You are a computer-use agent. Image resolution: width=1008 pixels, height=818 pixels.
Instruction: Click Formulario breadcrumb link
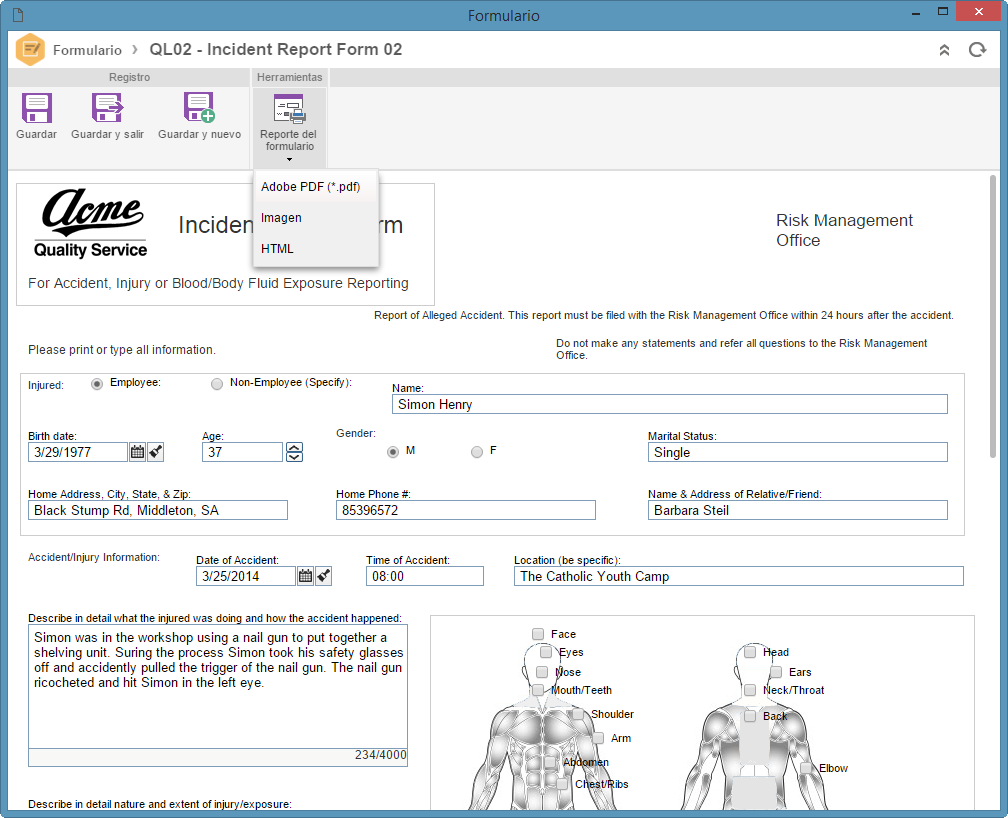coord(87,50)
